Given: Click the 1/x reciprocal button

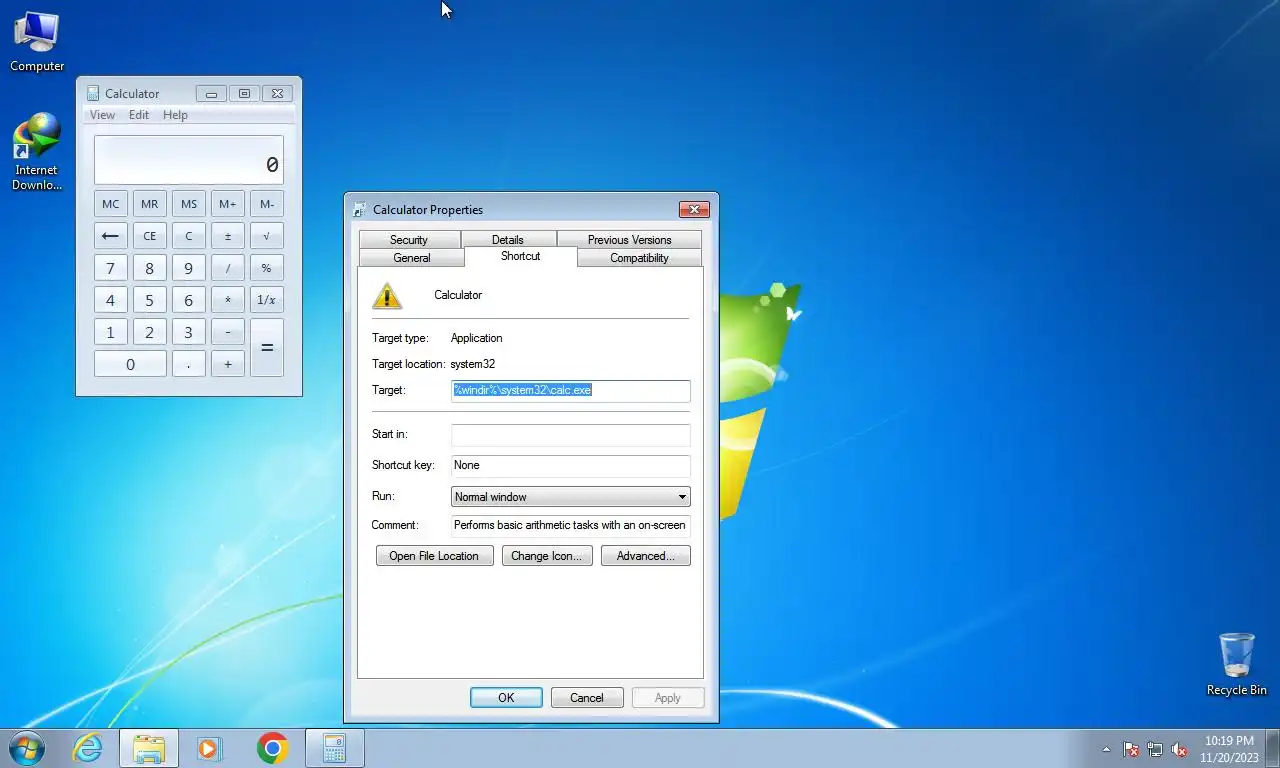Looking at the screenshot, I should coord(266,300).
